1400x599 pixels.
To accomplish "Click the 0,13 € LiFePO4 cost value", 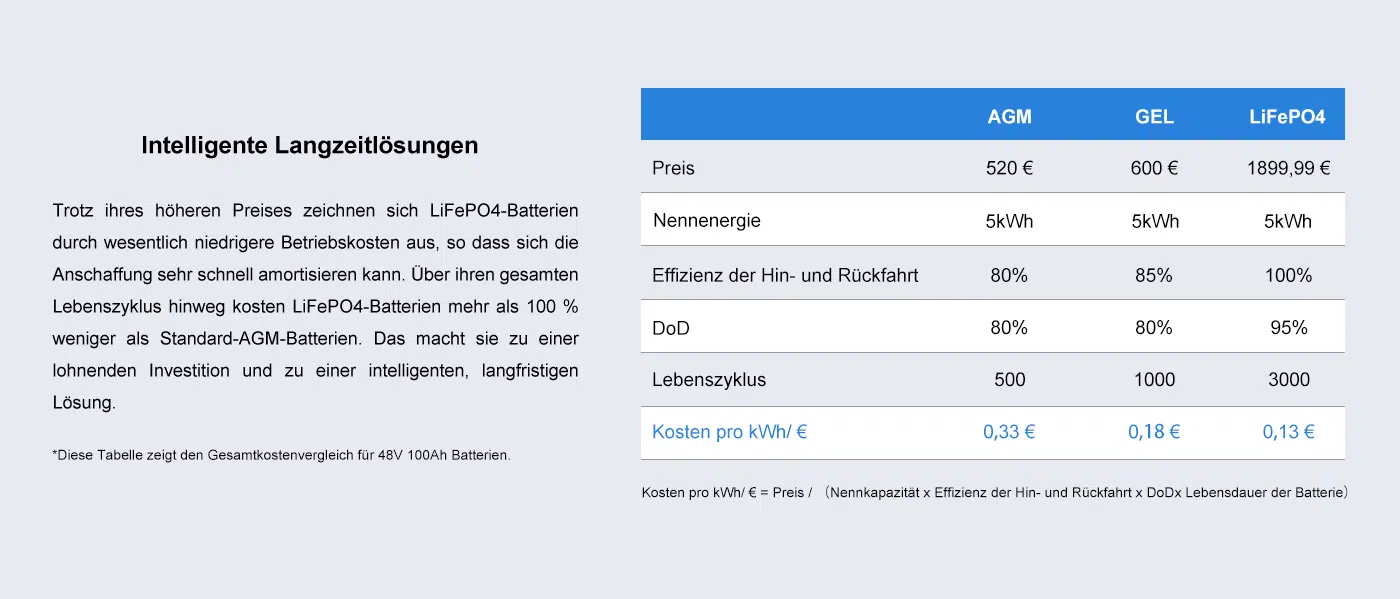I will [x=1288, y=432].
